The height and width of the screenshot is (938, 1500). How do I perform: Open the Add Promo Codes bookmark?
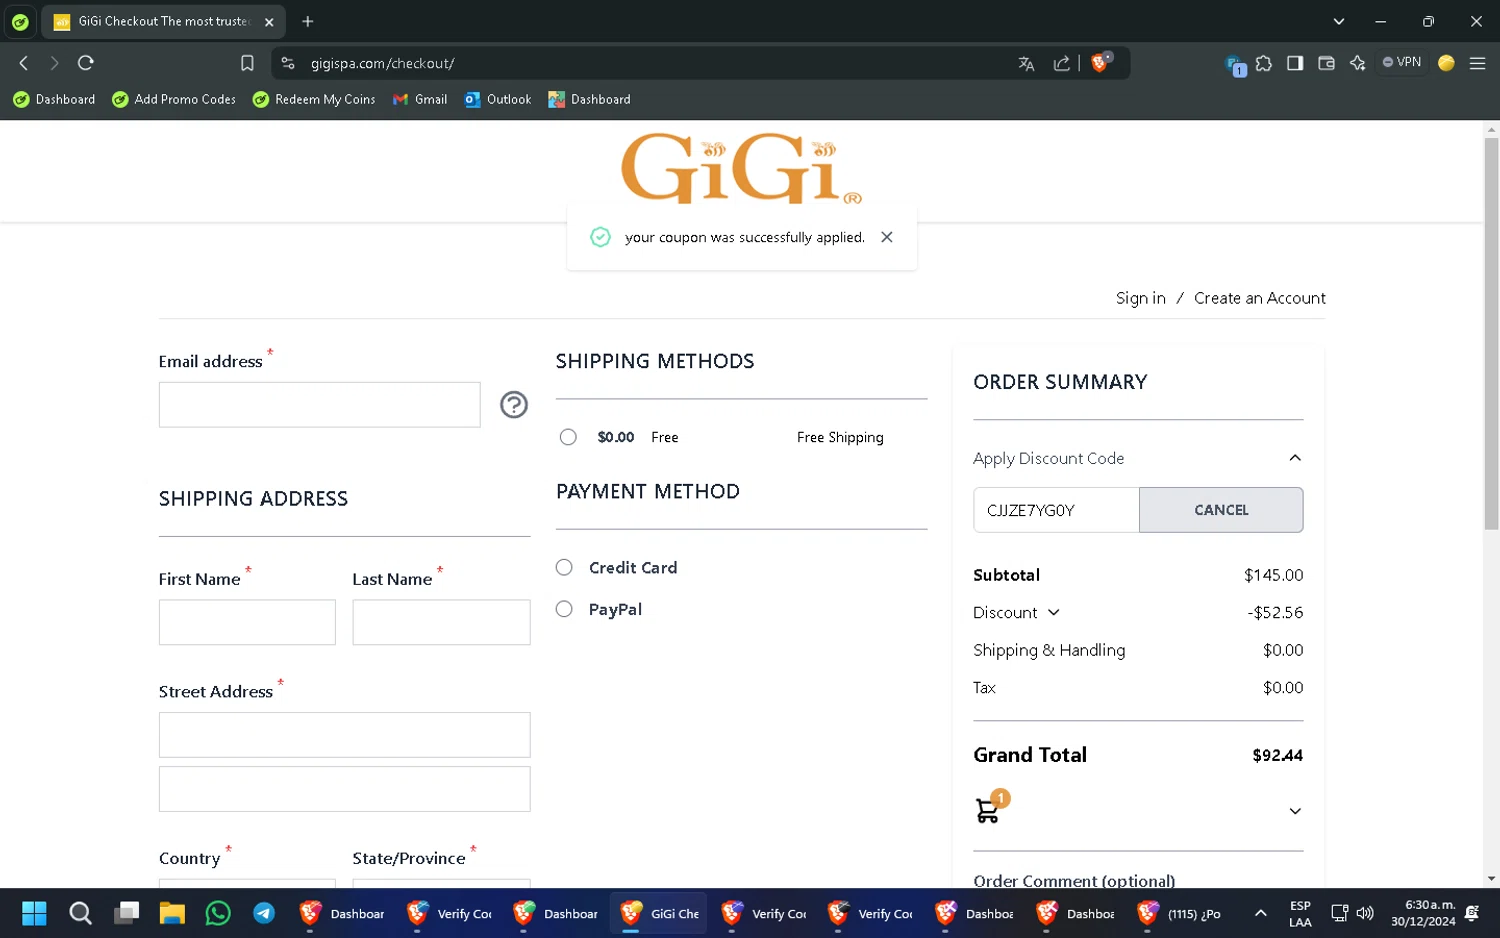pyautogui.click(x=174, y=99)
